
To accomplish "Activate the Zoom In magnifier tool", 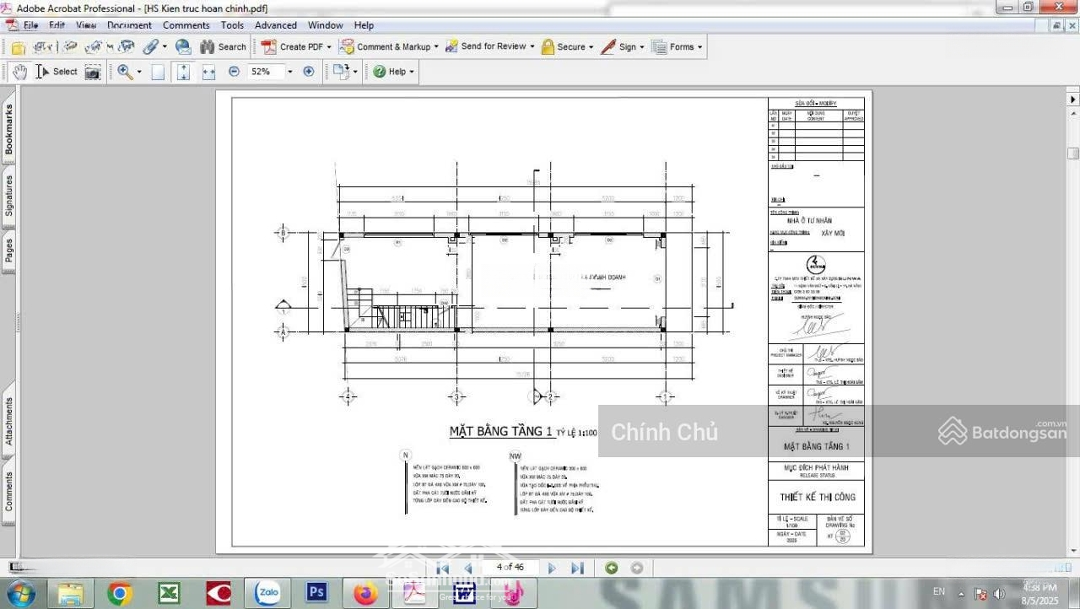I will pos(125,72).
